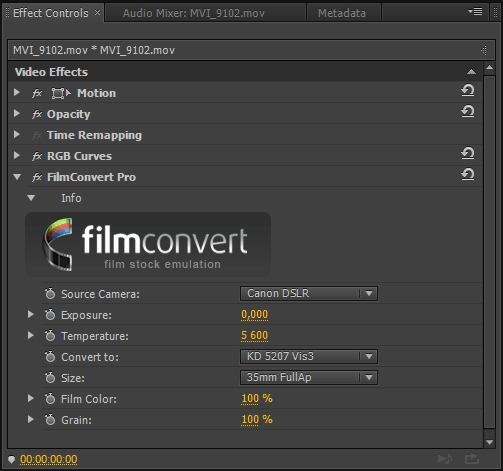Open the panel flyout menu
Image resolution: width=503 pixels, height=471 pixels.
coord(475,12)
